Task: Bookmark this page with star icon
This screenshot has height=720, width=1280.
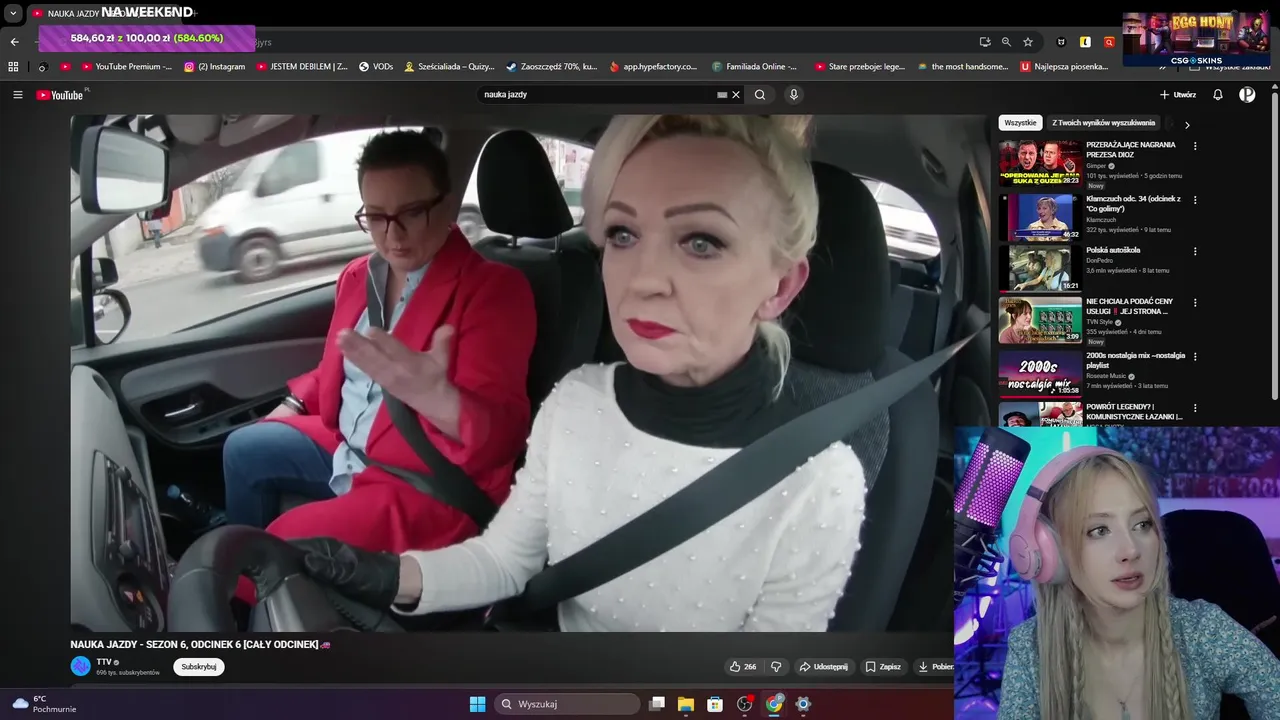Action: tap(1028, 42)
